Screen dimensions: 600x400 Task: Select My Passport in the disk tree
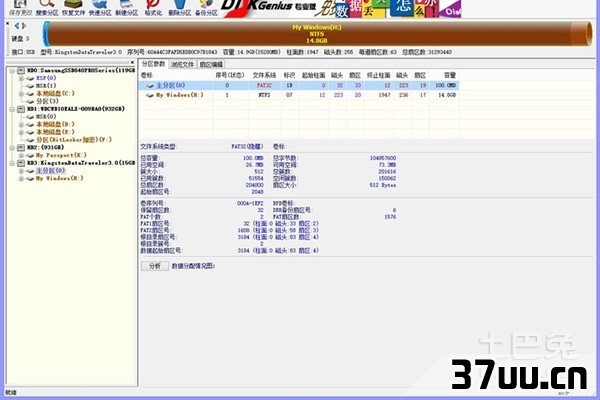[x=61, y=155]
